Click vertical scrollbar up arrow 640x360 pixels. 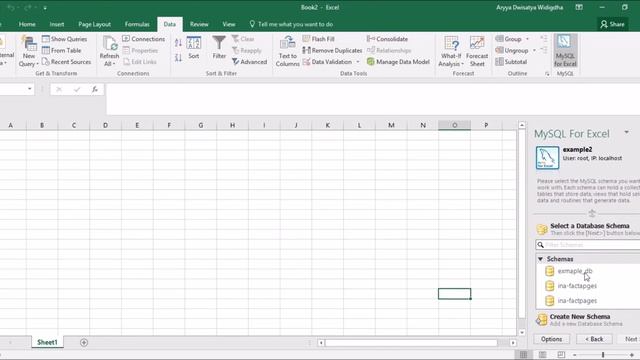pos(522,125)
